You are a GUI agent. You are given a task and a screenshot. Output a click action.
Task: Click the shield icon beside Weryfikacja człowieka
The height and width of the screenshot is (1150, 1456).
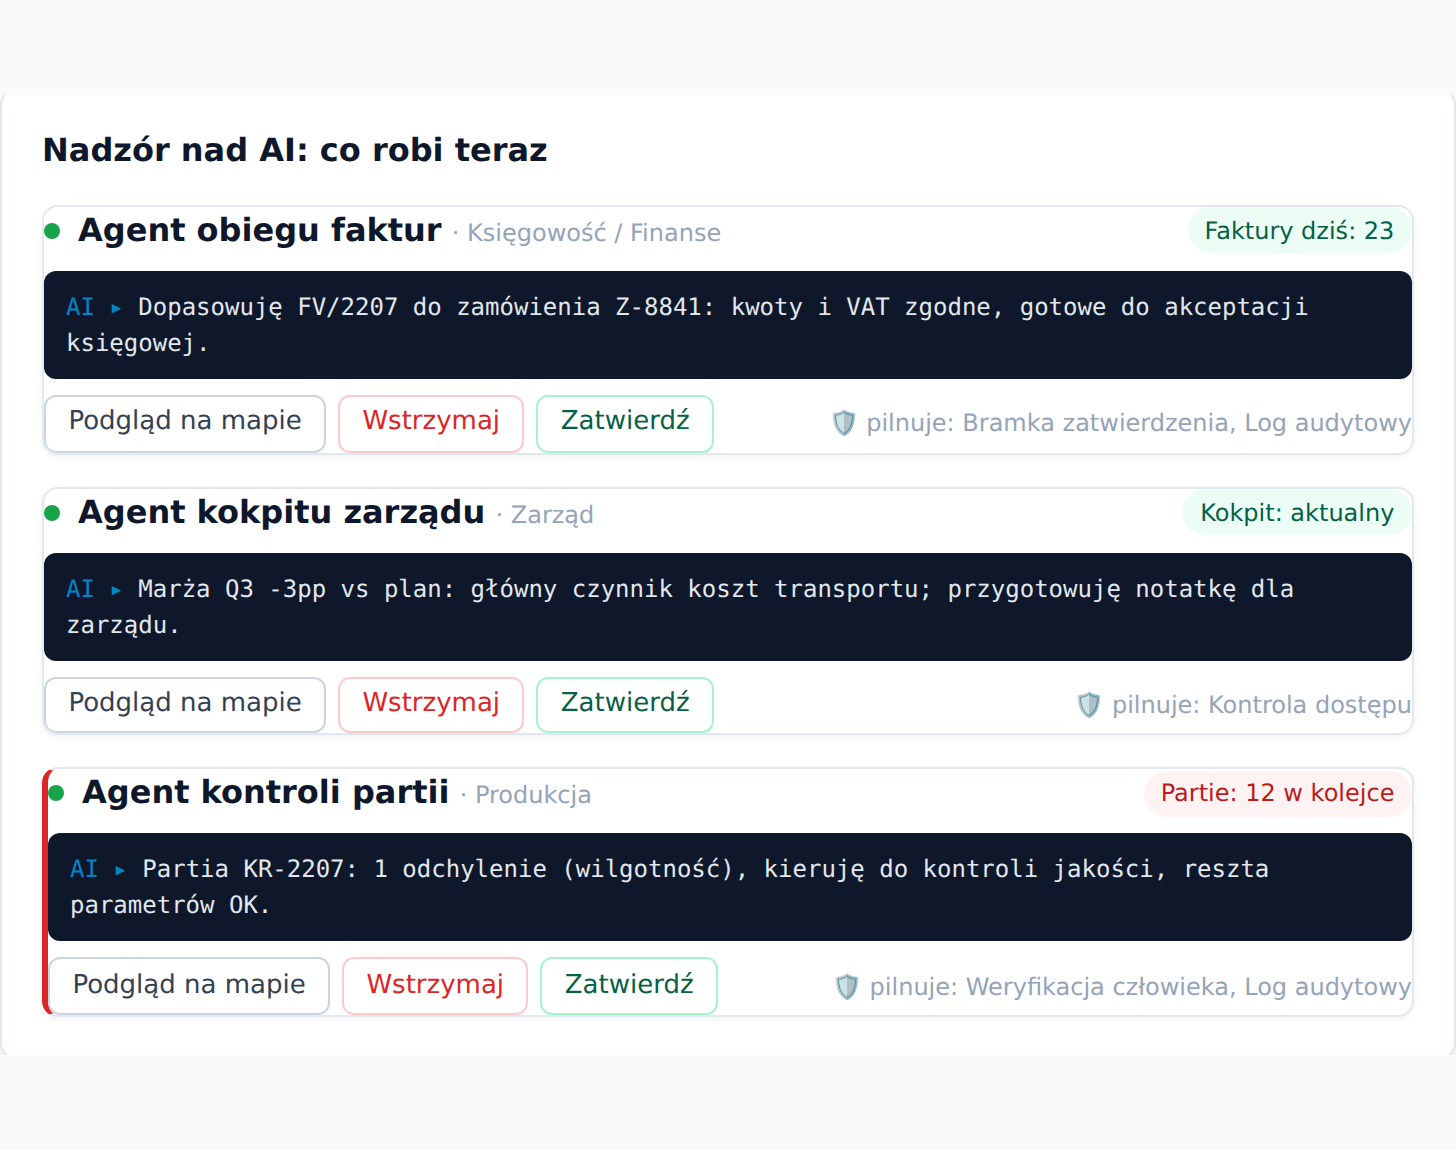pyautogui.click(x=847, y=987)
